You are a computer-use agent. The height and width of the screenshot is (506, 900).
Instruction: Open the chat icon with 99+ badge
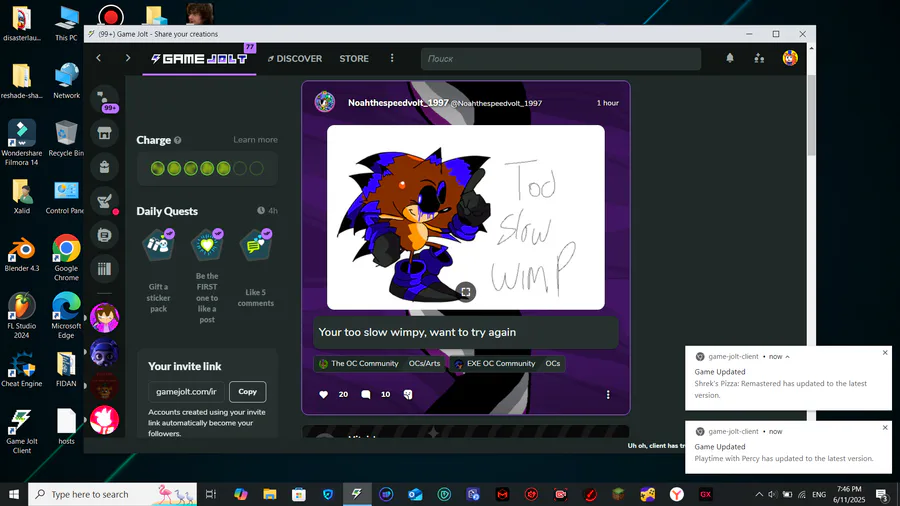click(x=105, y=100)
